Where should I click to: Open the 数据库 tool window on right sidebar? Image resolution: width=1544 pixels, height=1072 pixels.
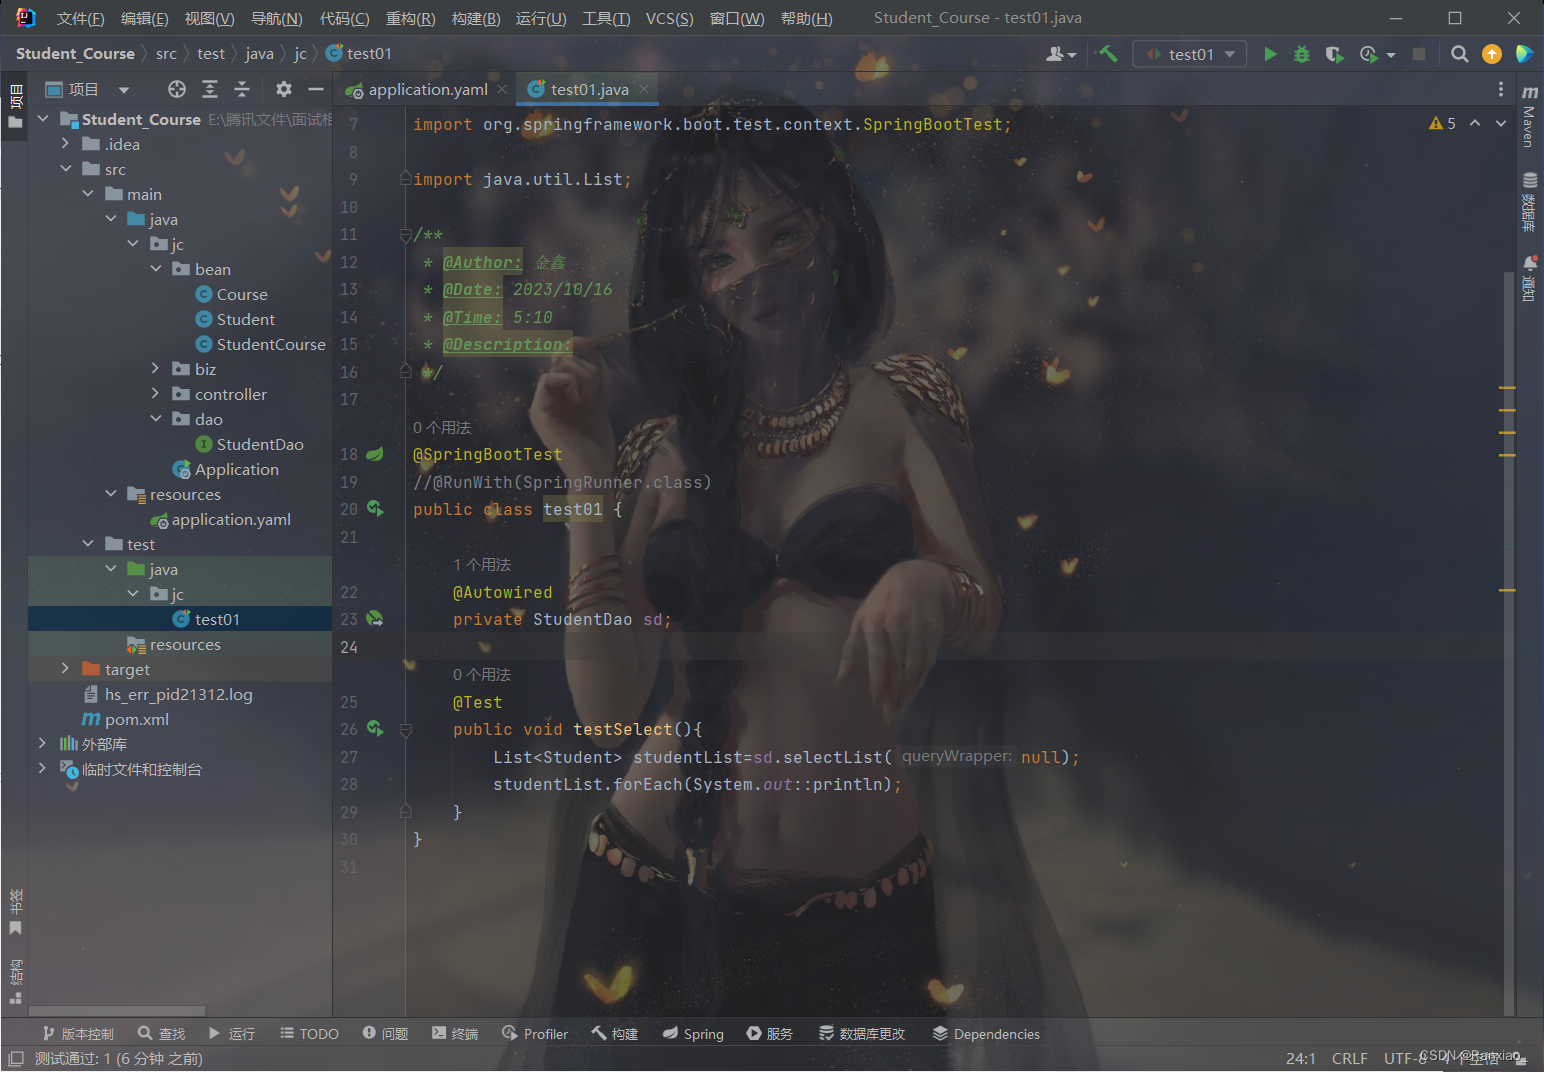coord(1529,195)
